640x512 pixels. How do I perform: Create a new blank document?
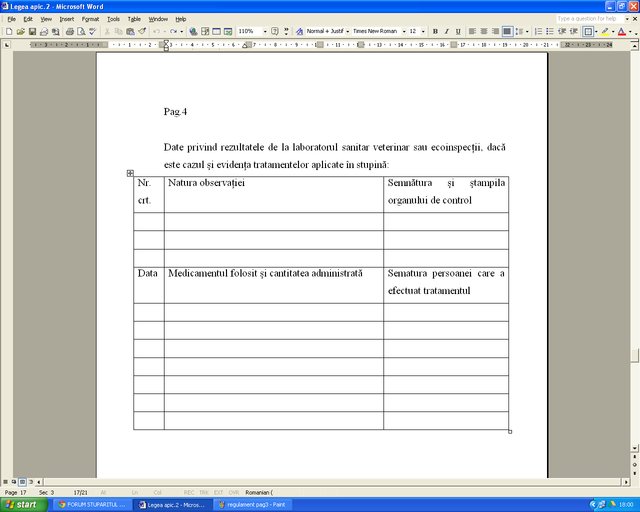click(9, 31)
